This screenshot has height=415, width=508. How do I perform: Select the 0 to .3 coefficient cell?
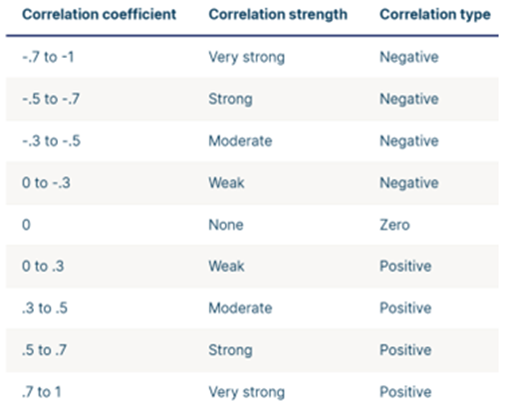coord(43,266)
